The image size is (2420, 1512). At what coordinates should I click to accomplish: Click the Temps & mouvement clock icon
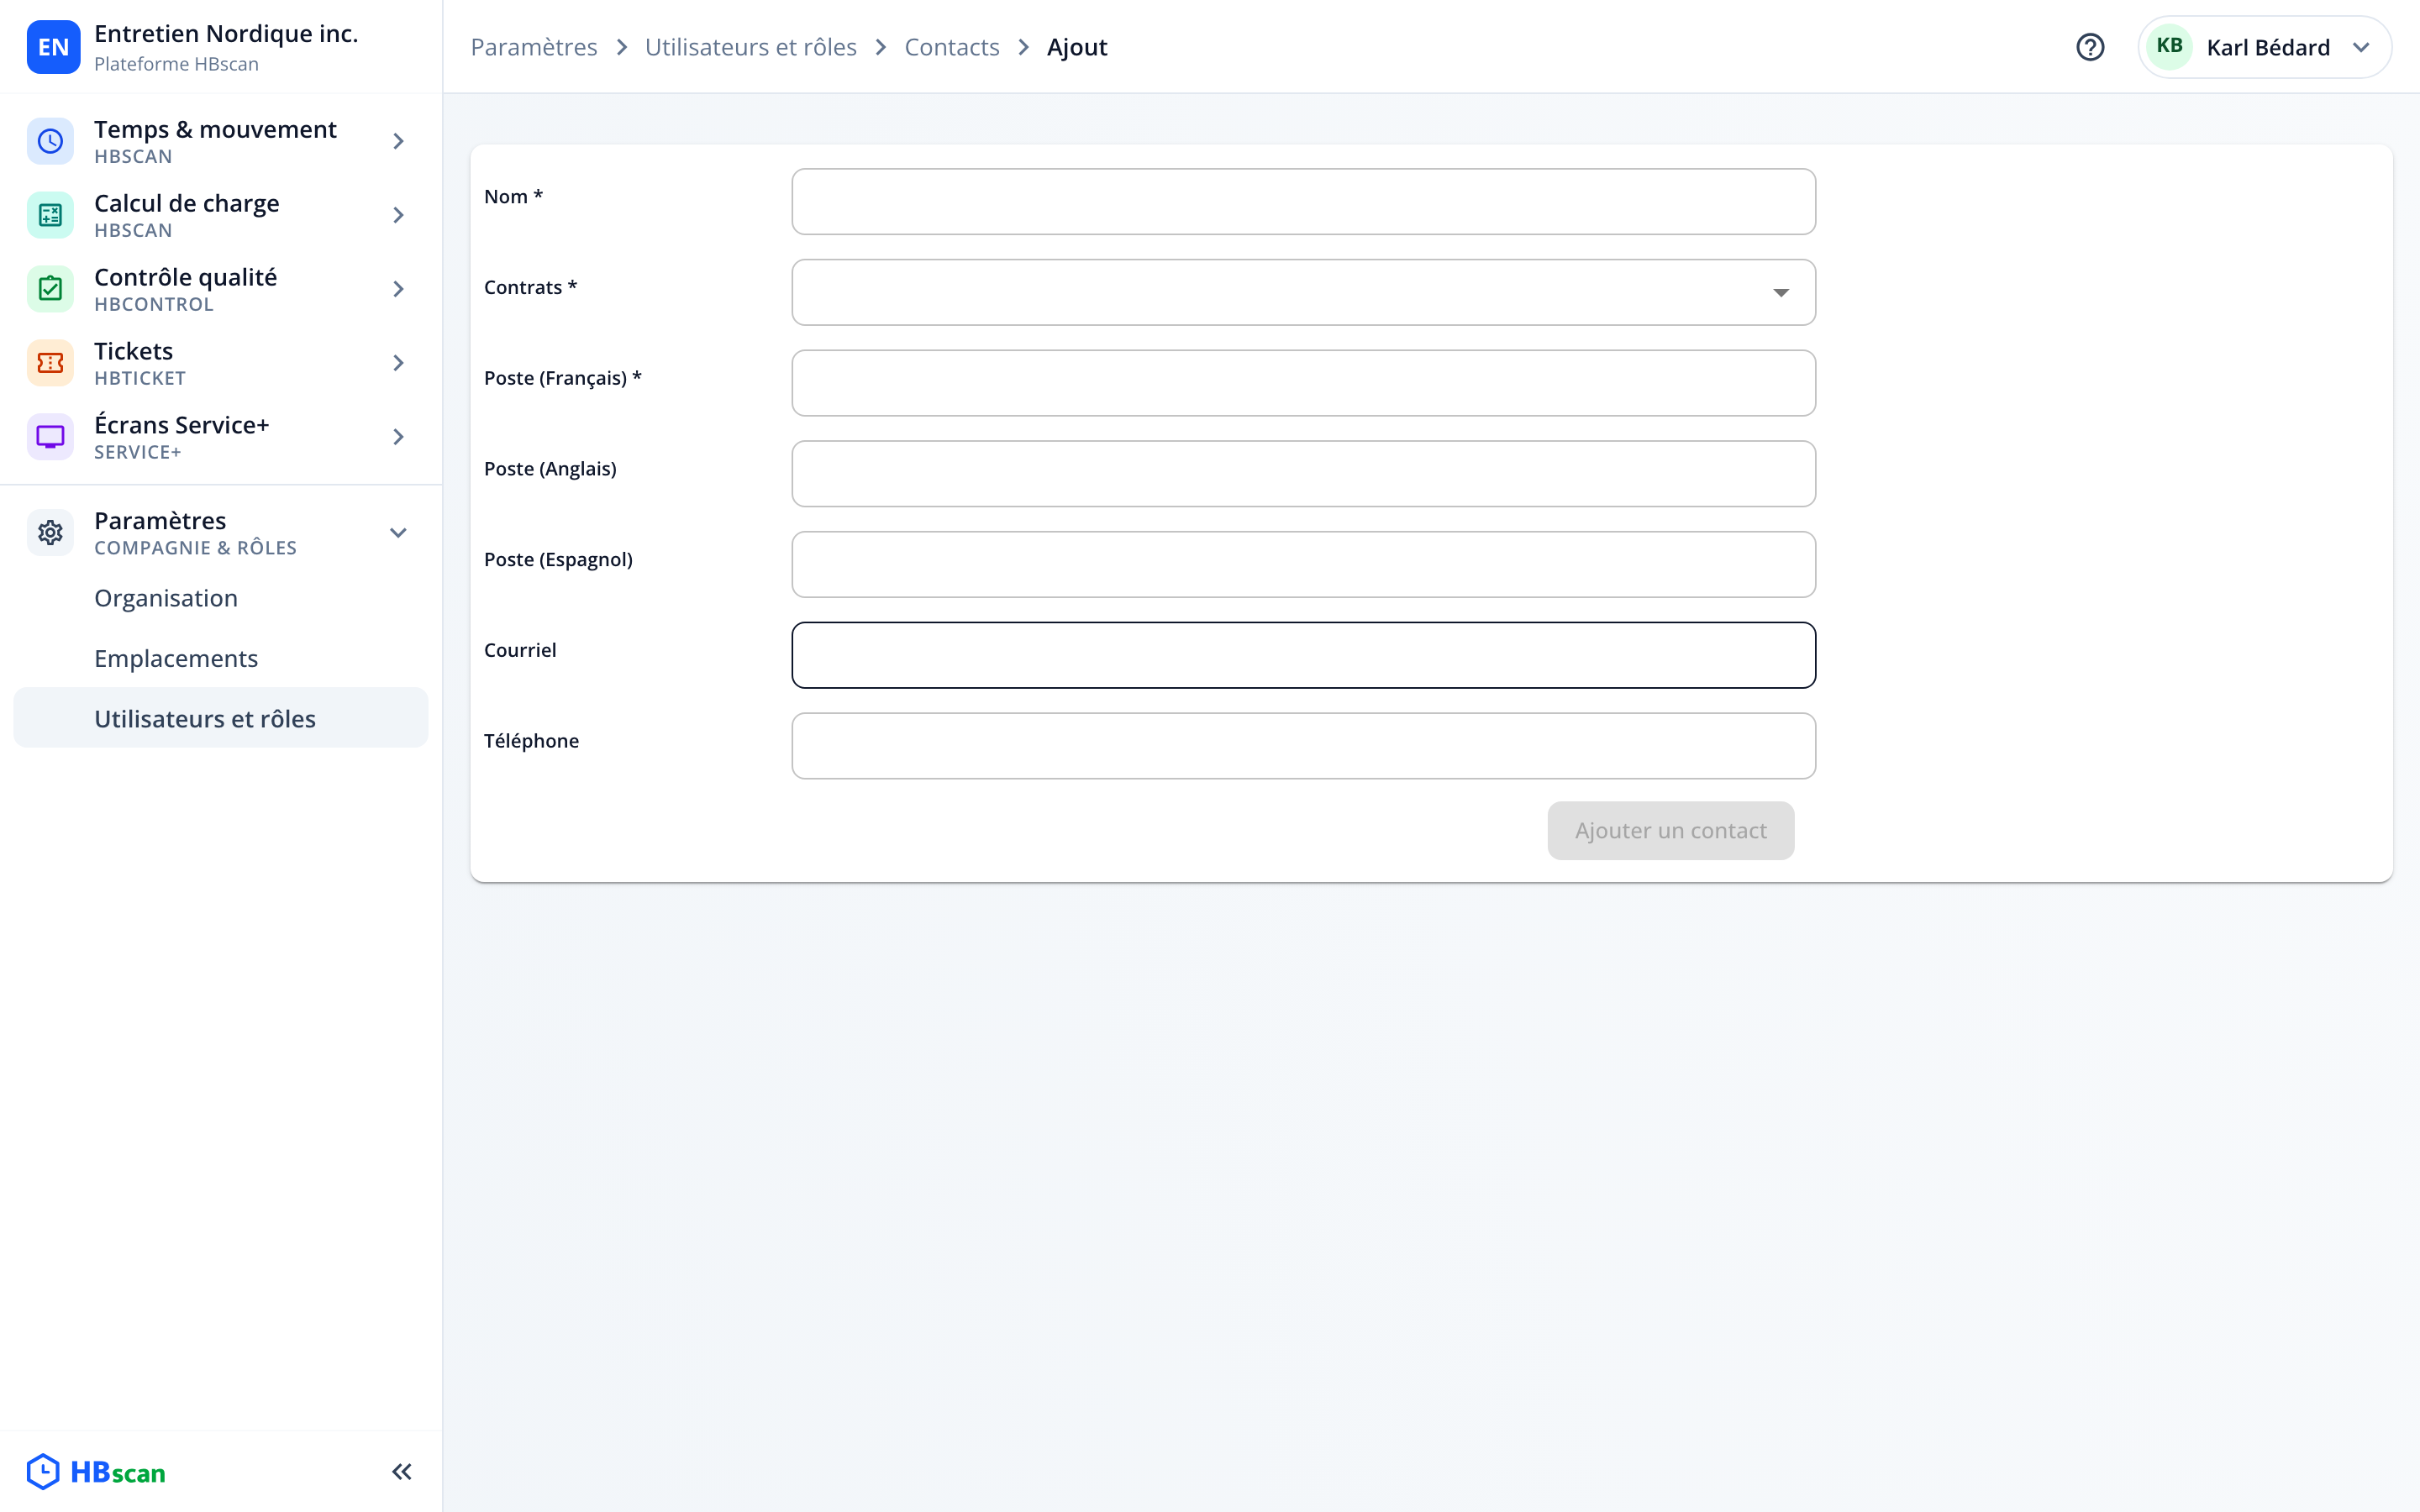coord(50,141)
